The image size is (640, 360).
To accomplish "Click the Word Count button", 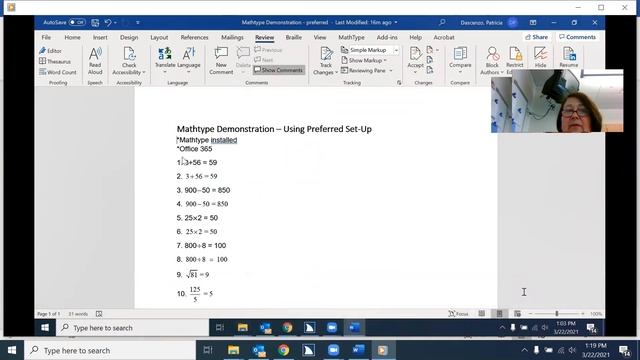I will point(58,72).
